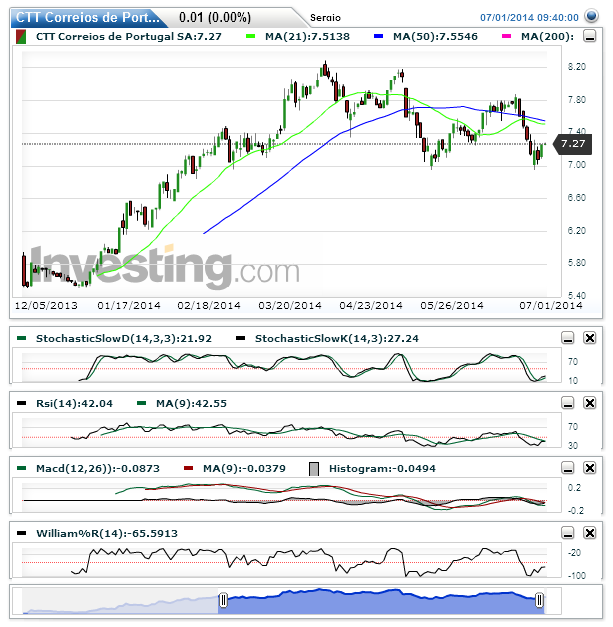Image resolution: width=613 pixels, height=627 pixels.
Task: Click the CTT Correios de Portugal SA:7.27 label
Action: point(129,37)
